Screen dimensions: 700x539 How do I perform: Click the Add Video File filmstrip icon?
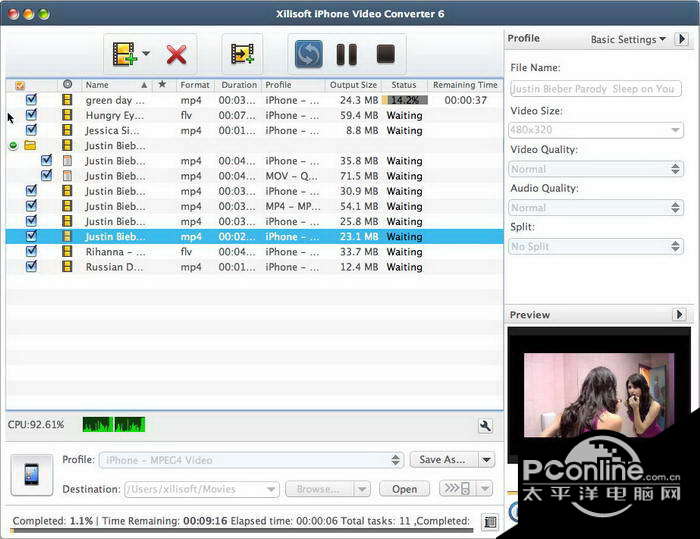point(124,54)
